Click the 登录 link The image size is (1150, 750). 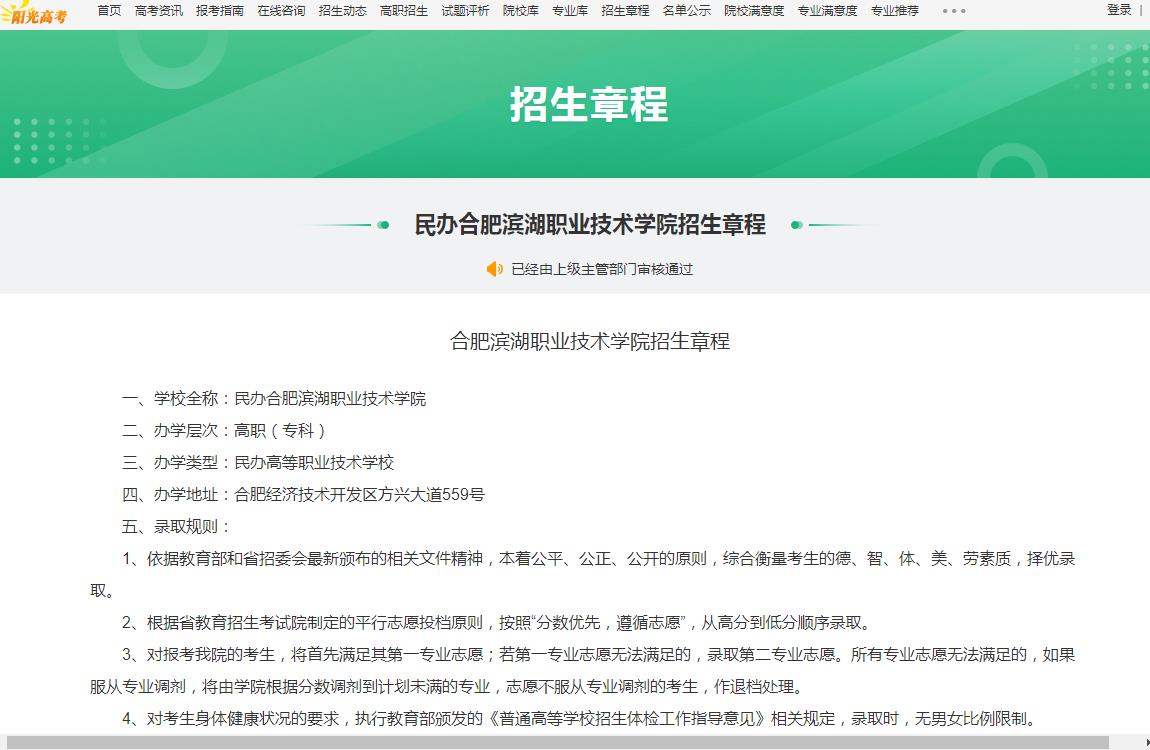click(x=1119, y=10)
